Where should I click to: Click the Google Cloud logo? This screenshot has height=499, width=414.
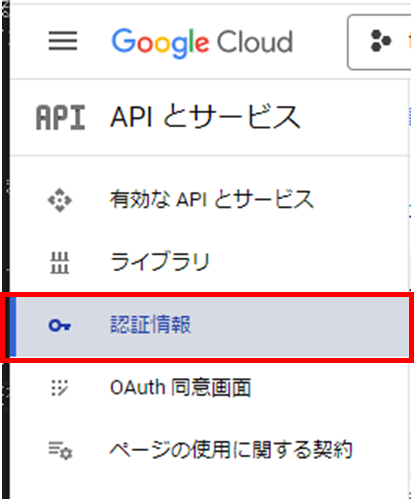(202, 43)
